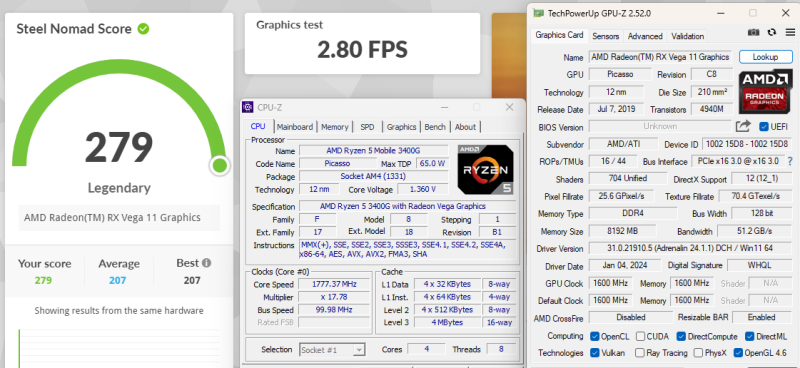
Task: Toggle the UEFI checkbox
Action: tap(764, 127)
